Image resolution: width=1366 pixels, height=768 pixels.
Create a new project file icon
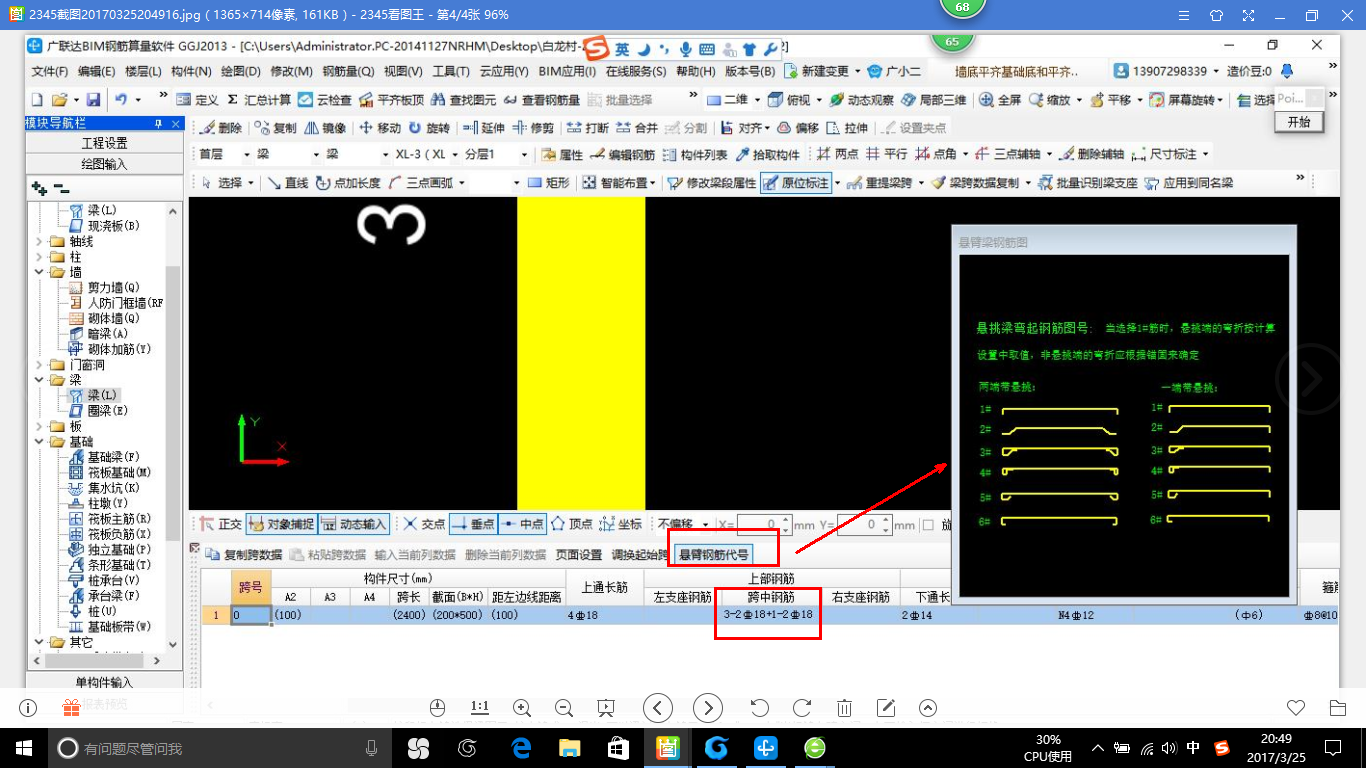pyautogui.click(x=37, y=100)
